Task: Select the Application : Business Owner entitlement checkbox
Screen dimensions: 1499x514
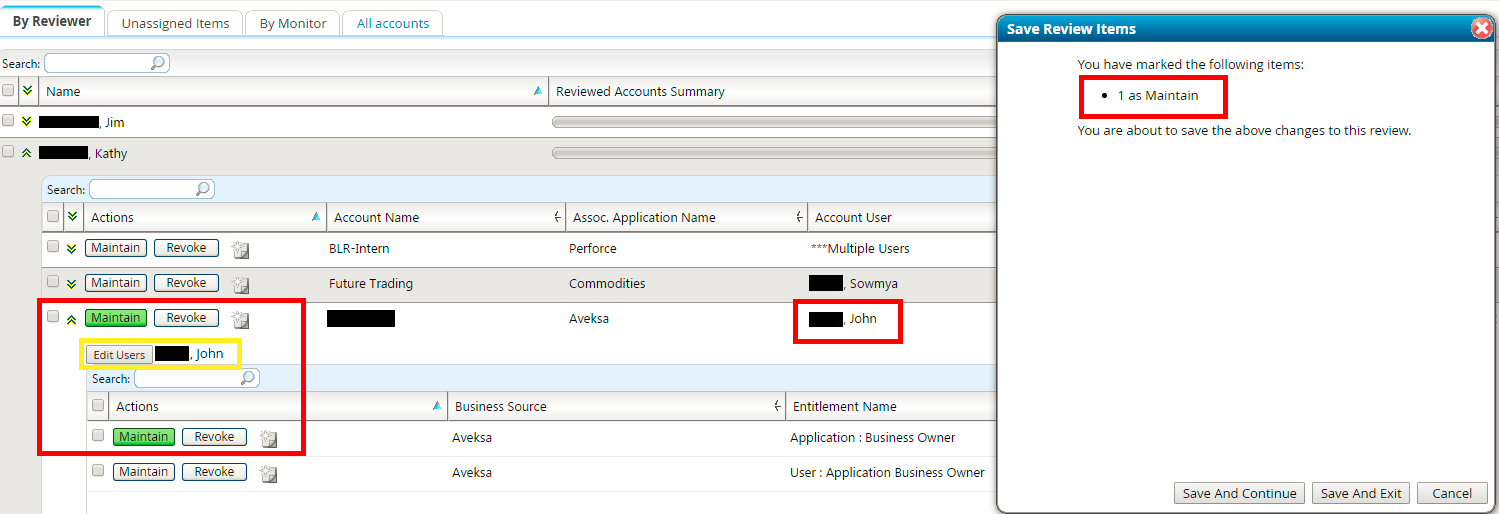Action: (98, 436)
